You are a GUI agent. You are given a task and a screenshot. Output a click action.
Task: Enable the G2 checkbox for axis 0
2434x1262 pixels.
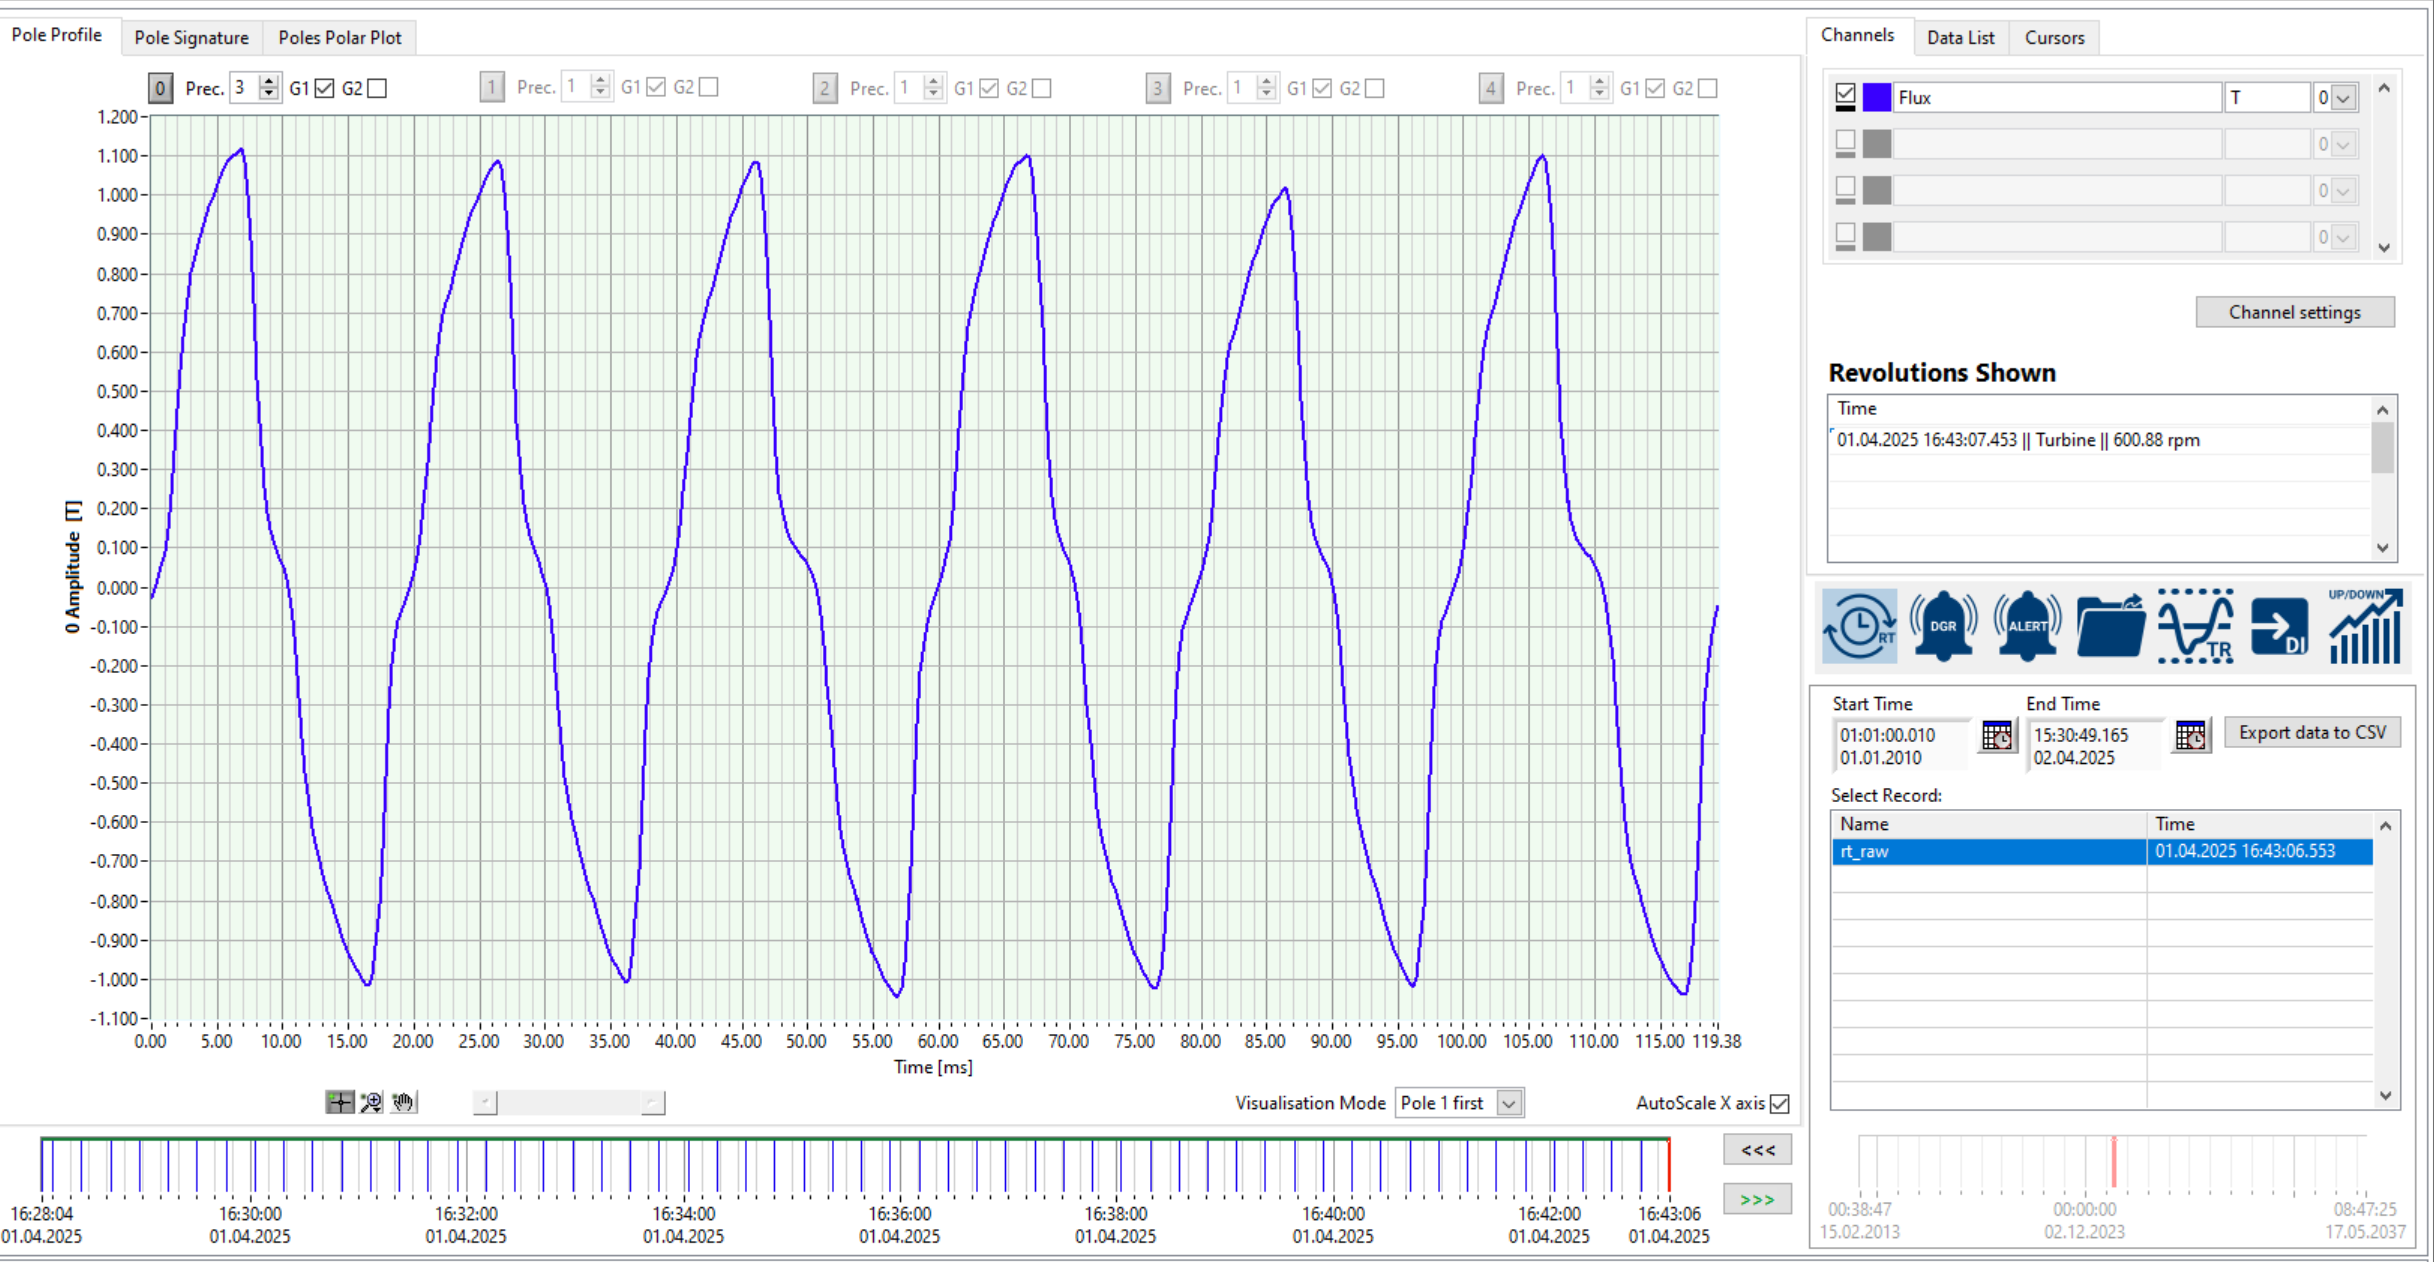377,88
